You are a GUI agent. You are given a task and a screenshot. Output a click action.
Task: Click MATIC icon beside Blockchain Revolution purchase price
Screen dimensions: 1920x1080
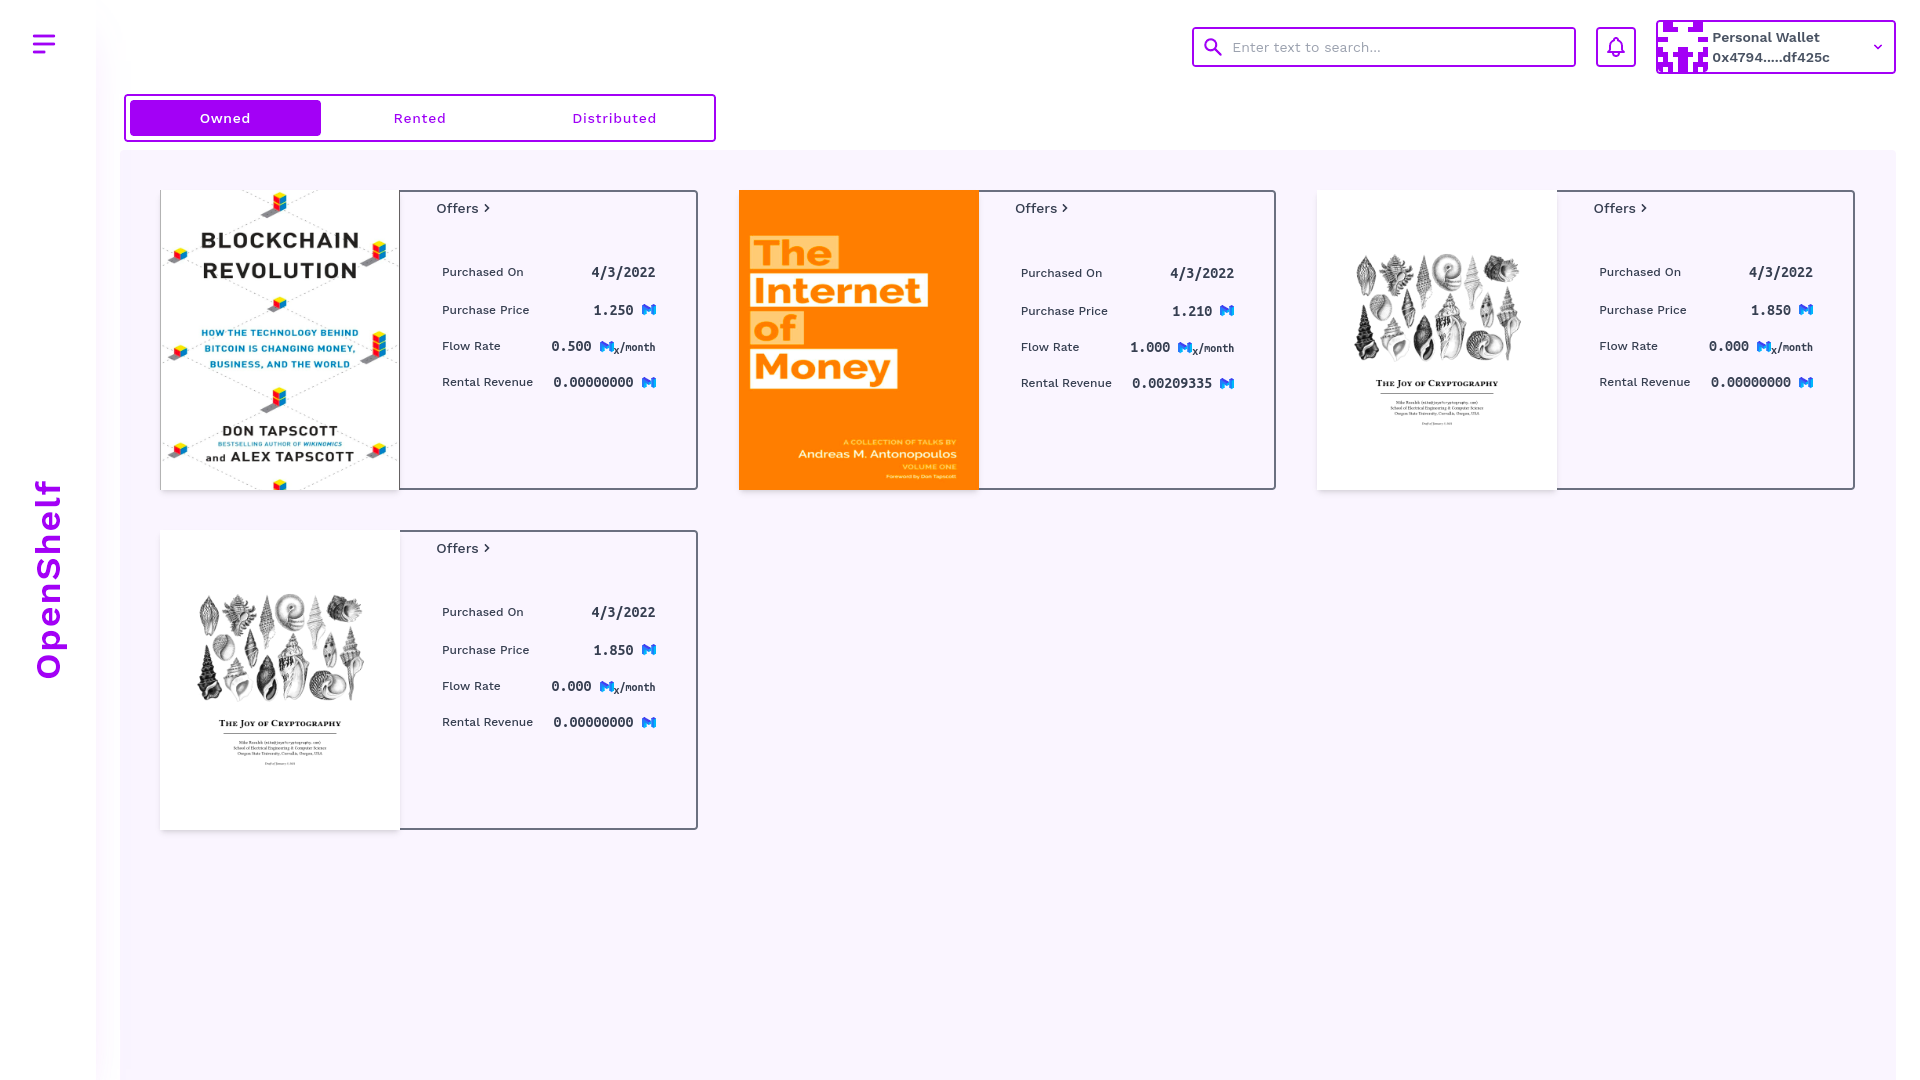[x=649, y=310]
